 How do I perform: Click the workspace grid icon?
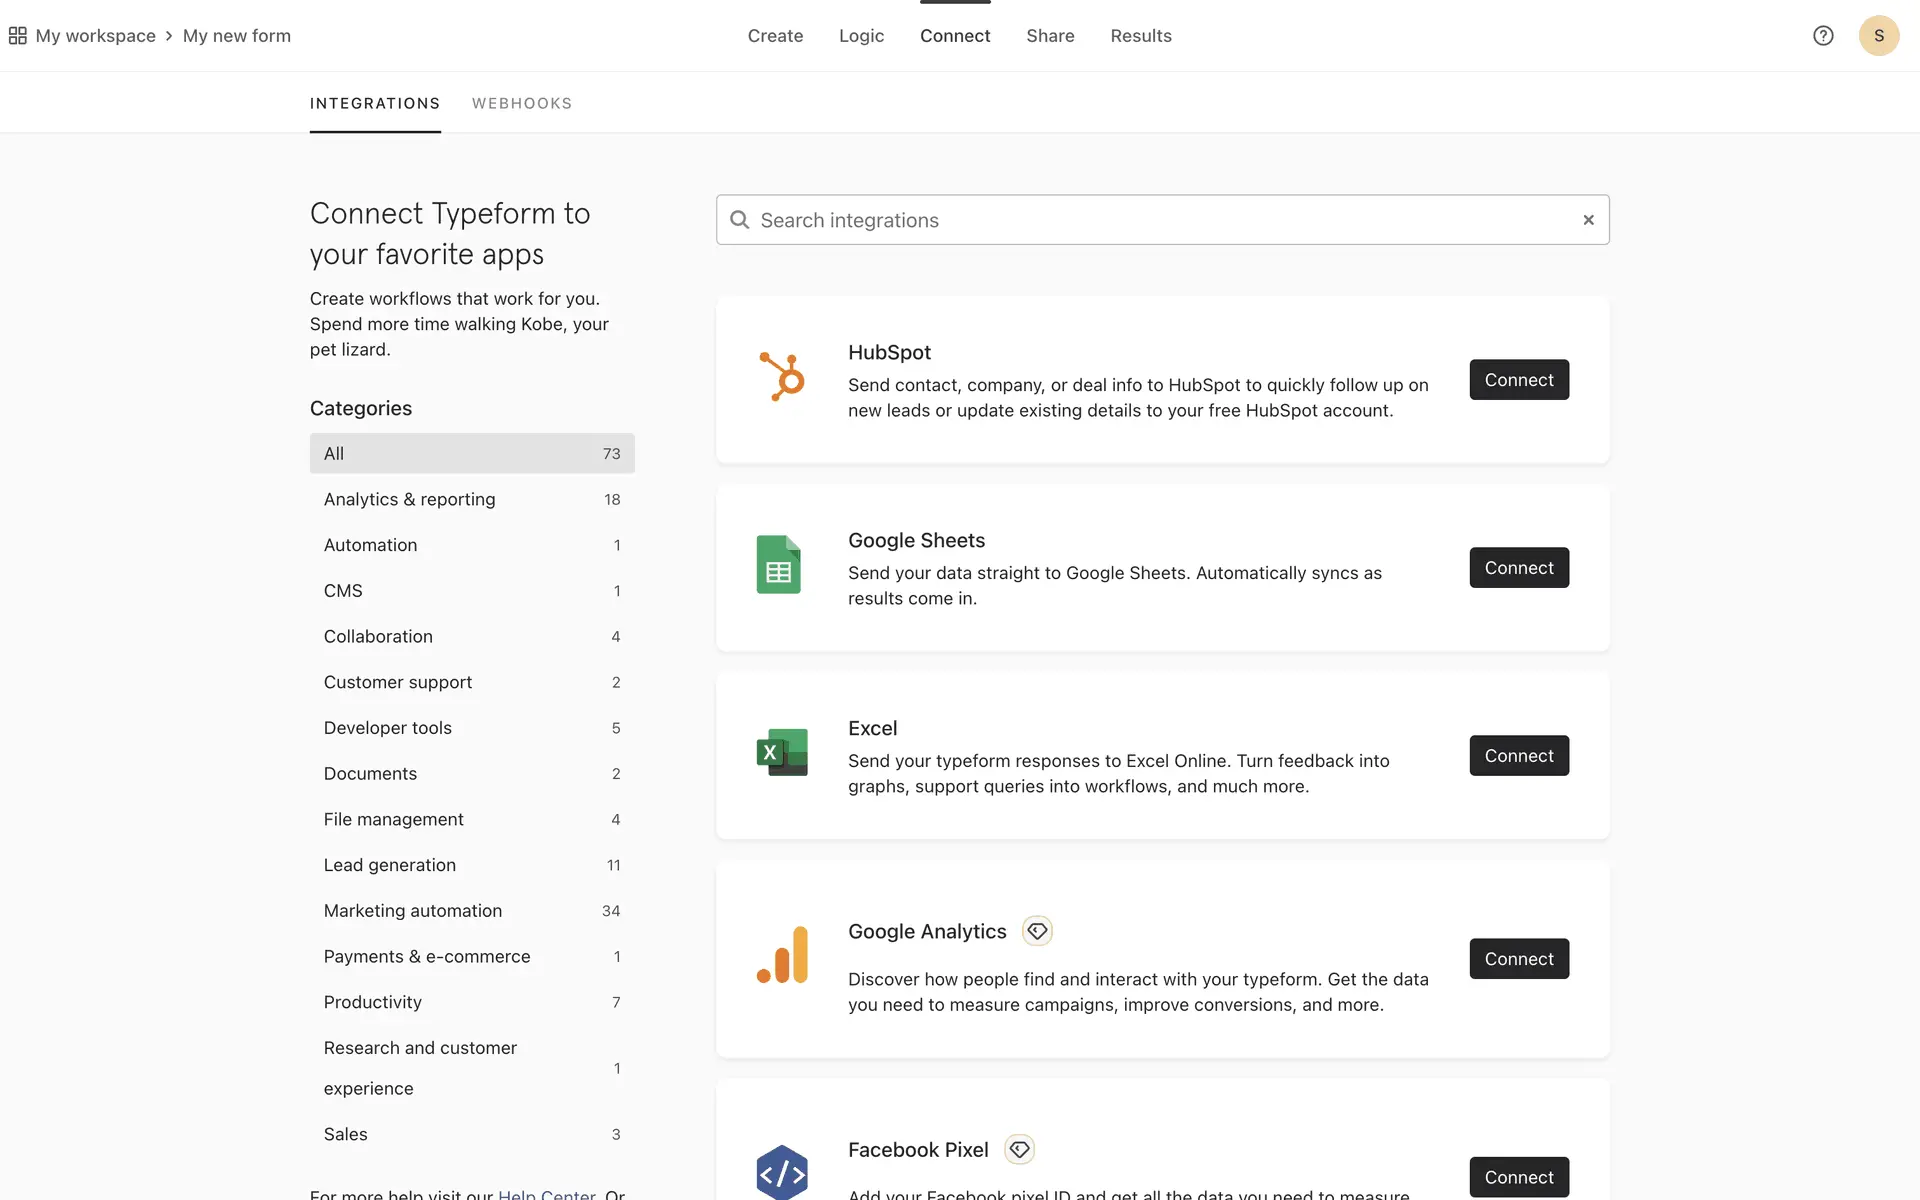click(17, 36)
